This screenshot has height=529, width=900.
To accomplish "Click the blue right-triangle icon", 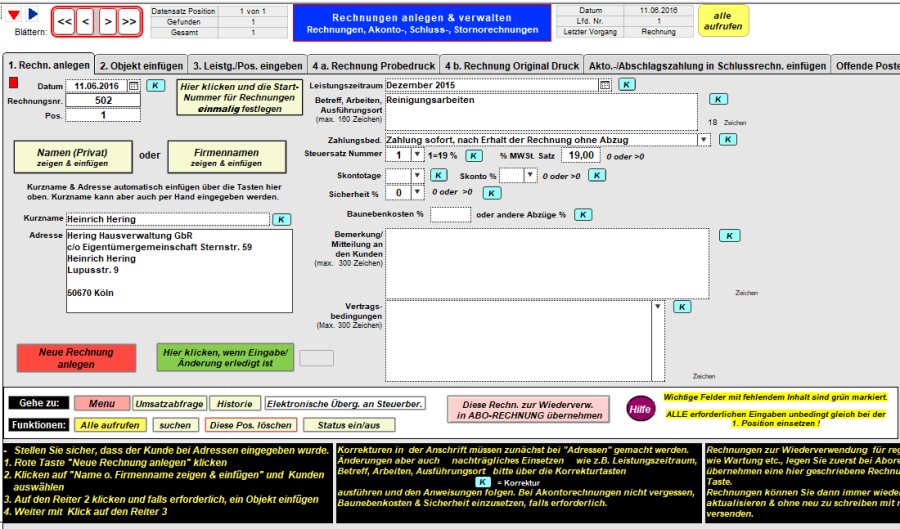I will 32,13.
